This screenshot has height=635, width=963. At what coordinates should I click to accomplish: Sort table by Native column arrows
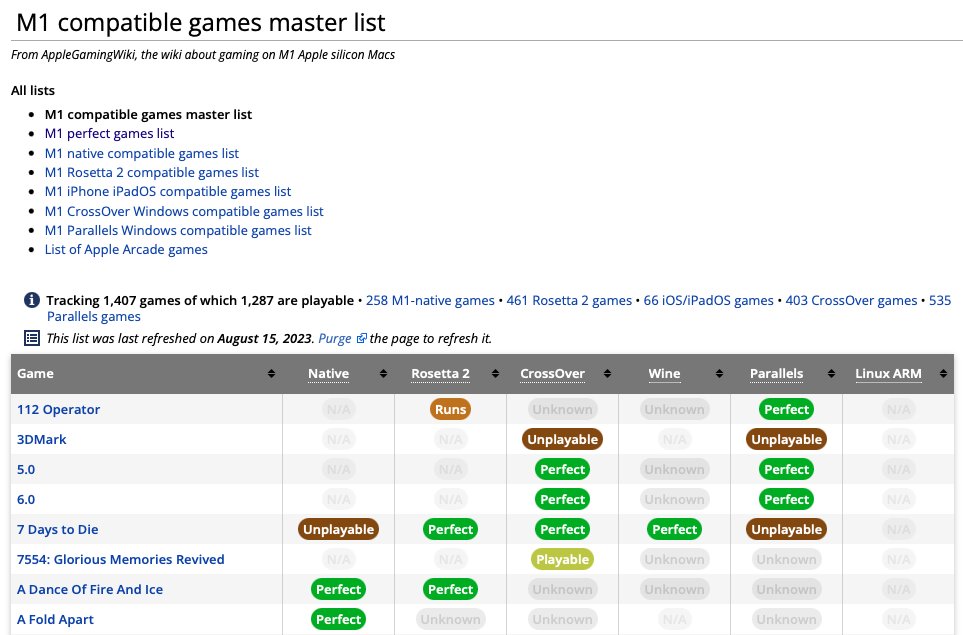click(383, 374)
